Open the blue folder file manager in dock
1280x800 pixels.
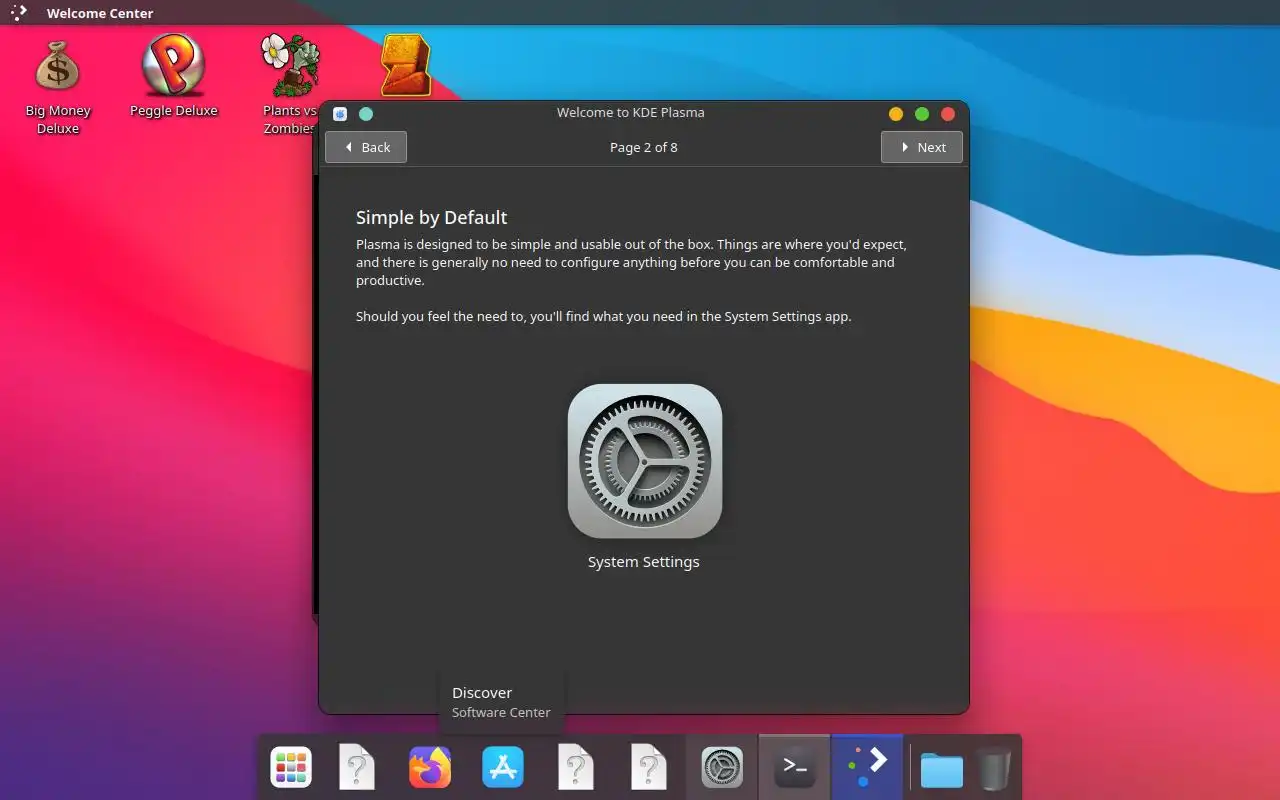[941, 769]
